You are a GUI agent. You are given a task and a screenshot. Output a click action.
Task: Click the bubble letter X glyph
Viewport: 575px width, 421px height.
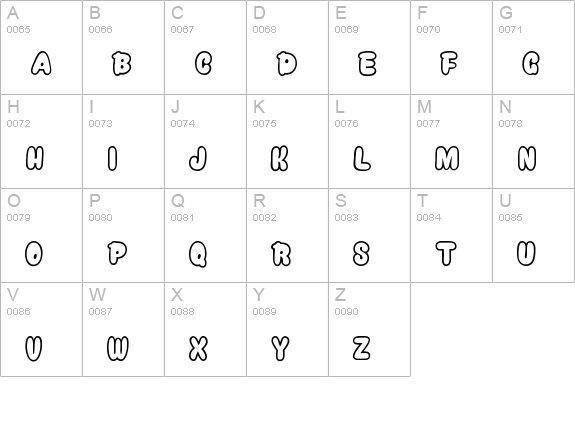[x=198, y=348]
